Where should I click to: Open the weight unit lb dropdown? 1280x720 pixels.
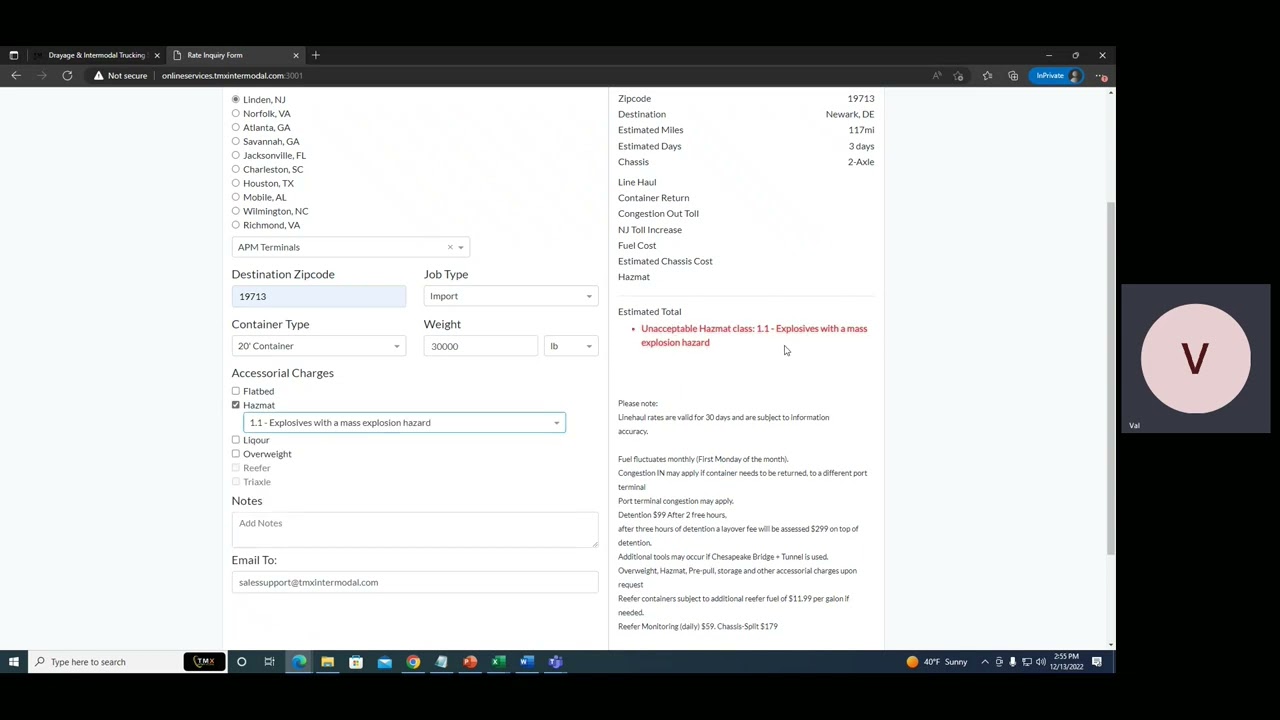pyautogui.click(x=570, y=346)
